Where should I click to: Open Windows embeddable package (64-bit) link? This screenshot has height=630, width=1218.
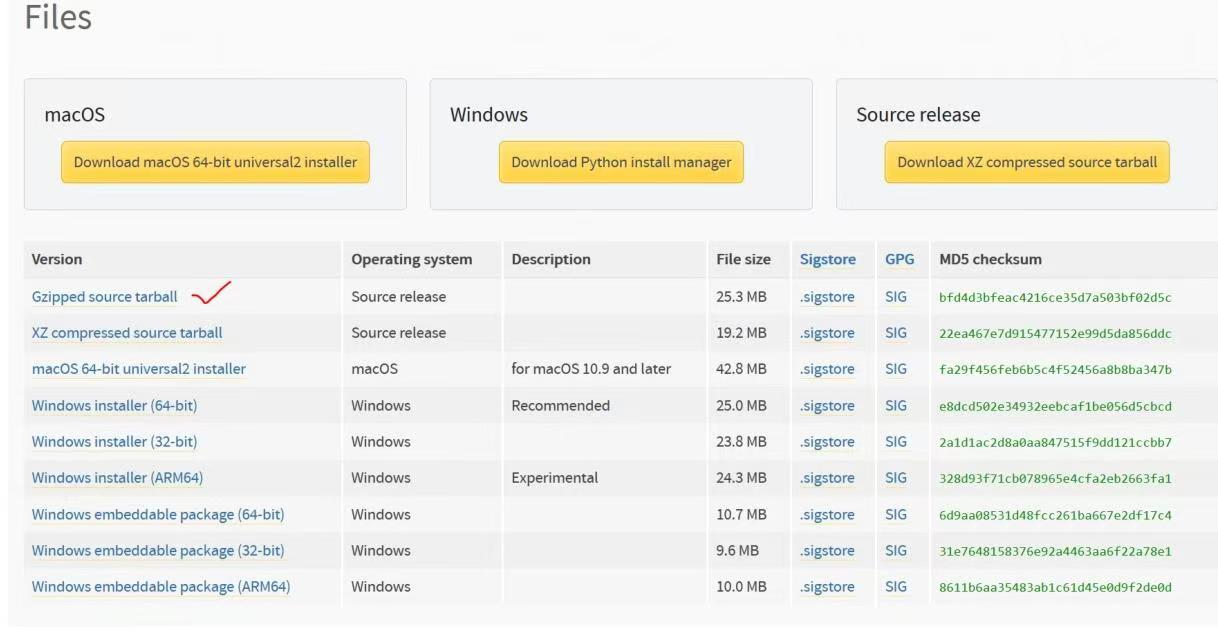158,515
